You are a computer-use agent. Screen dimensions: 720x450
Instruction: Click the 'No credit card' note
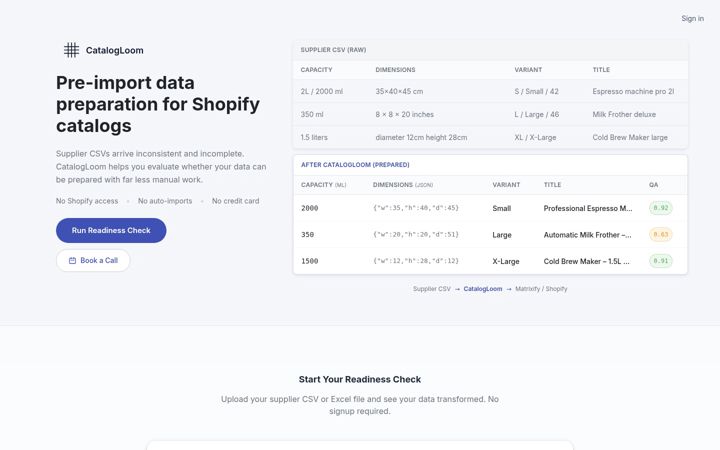(x=236, y=201)
